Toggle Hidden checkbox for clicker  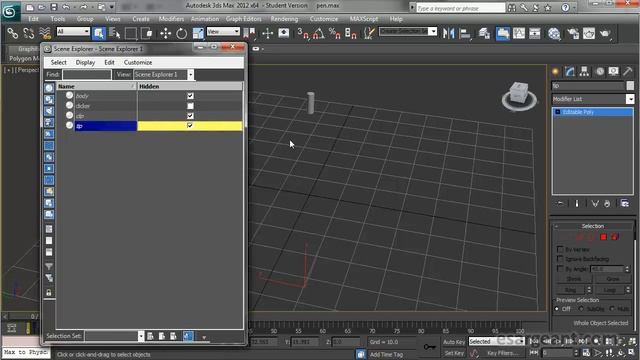tap(190, 106)
